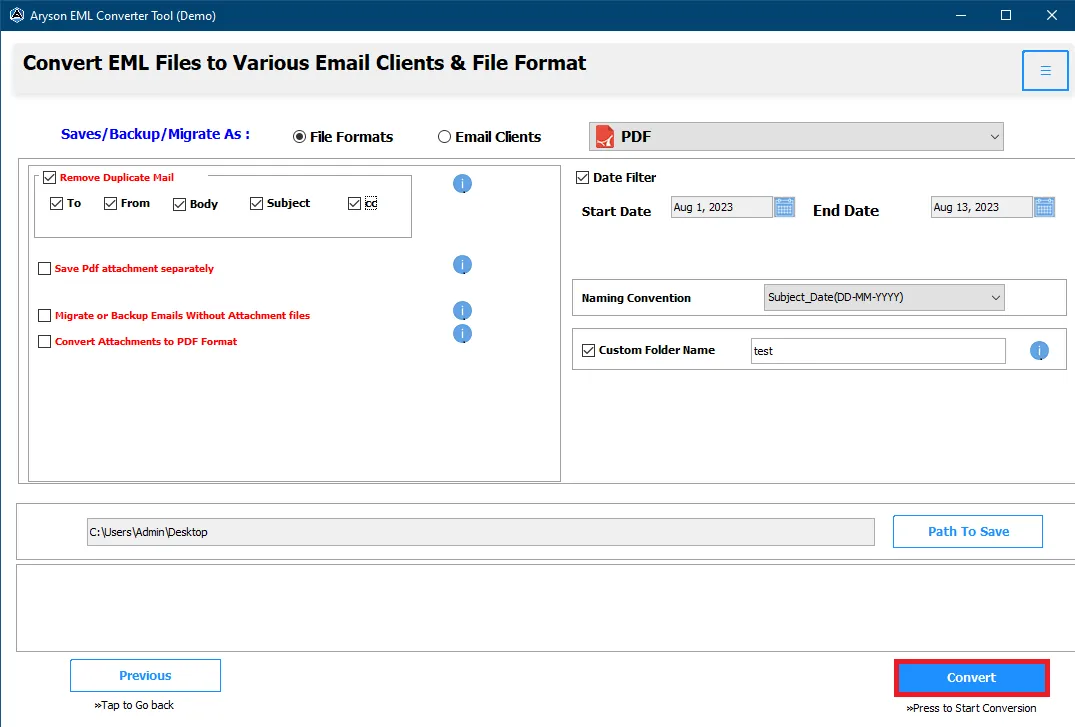The width and height of the screenshot is (1075, 727).
Task: Click the Tap to Go back hint text
Action: coord(134,705)
